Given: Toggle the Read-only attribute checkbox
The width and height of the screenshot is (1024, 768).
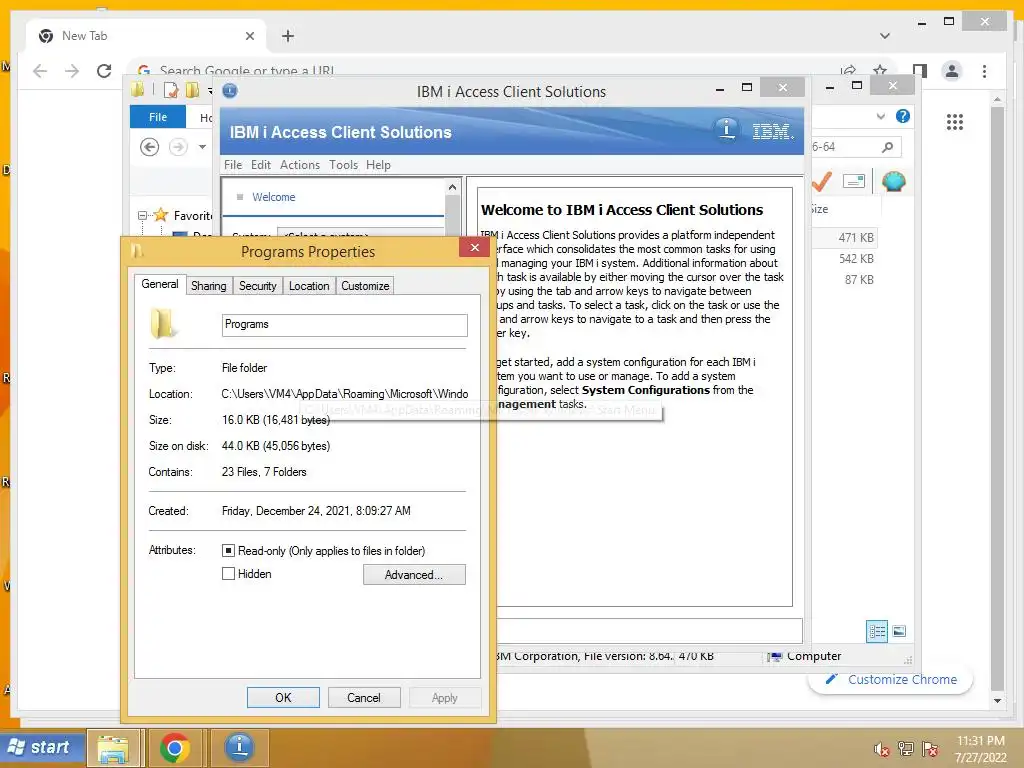Looking at the screenshot, I should point(228,551).
